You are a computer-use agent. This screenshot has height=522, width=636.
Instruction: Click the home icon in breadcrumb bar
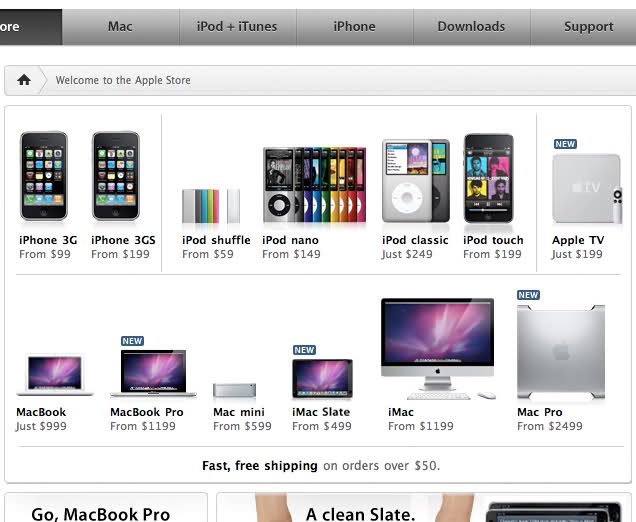(24, 80)
